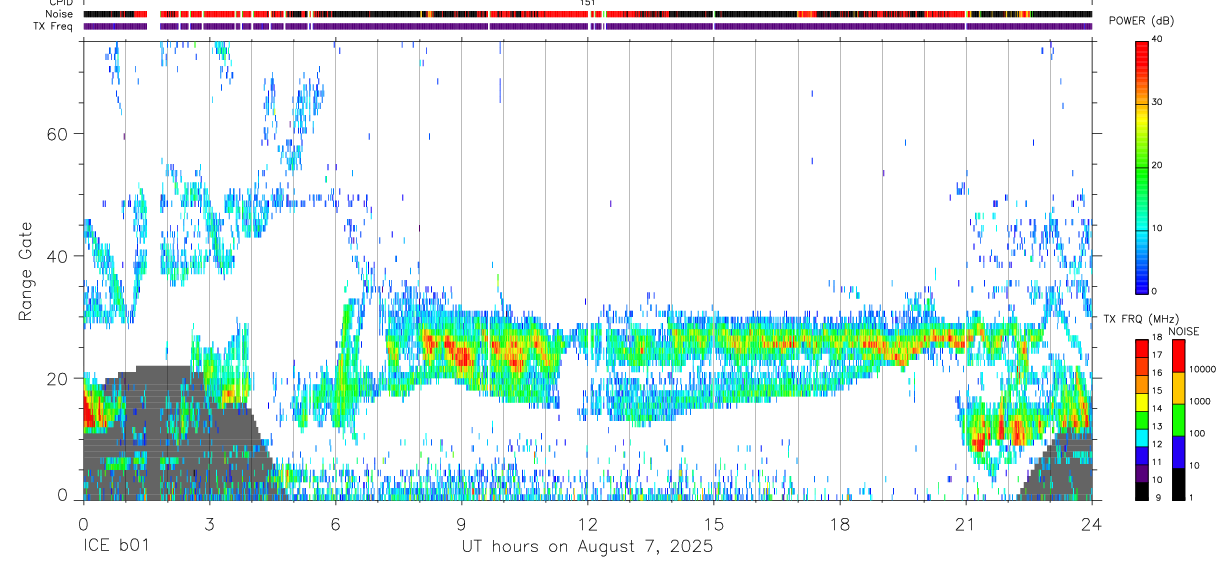The image size is (1228, 567).
Task: Click the '10000' tick on the NOISE legend
Action: click(1202, 369)
